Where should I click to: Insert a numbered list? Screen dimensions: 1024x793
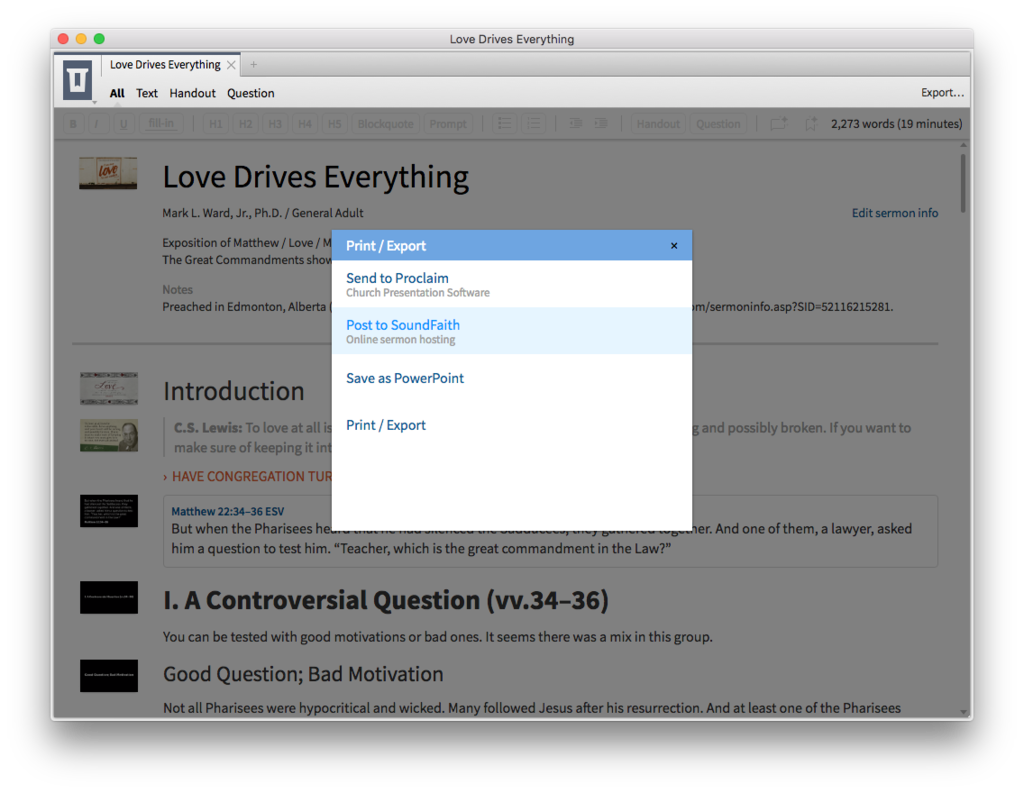[x=534, y=123]
